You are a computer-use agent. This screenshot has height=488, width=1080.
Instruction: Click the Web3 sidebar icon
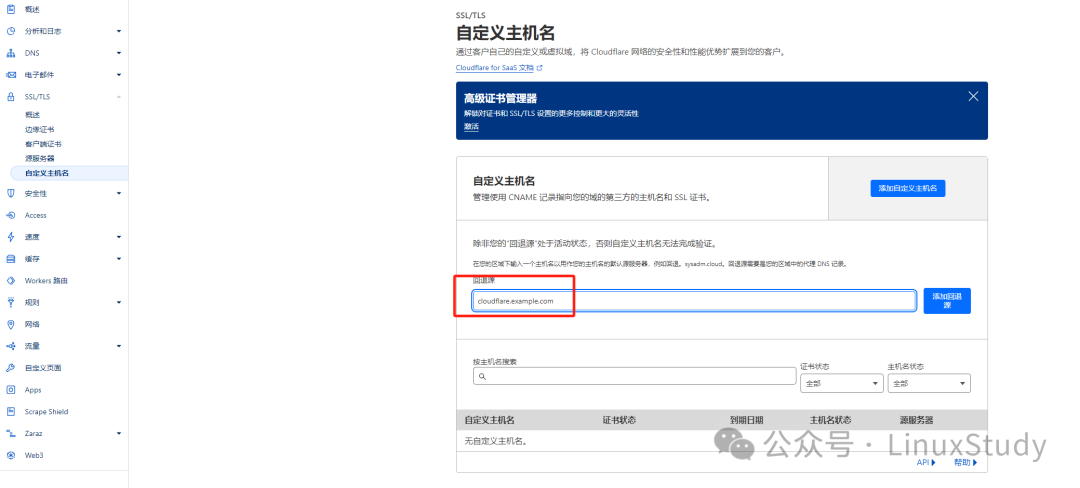(x=11, y=456)
